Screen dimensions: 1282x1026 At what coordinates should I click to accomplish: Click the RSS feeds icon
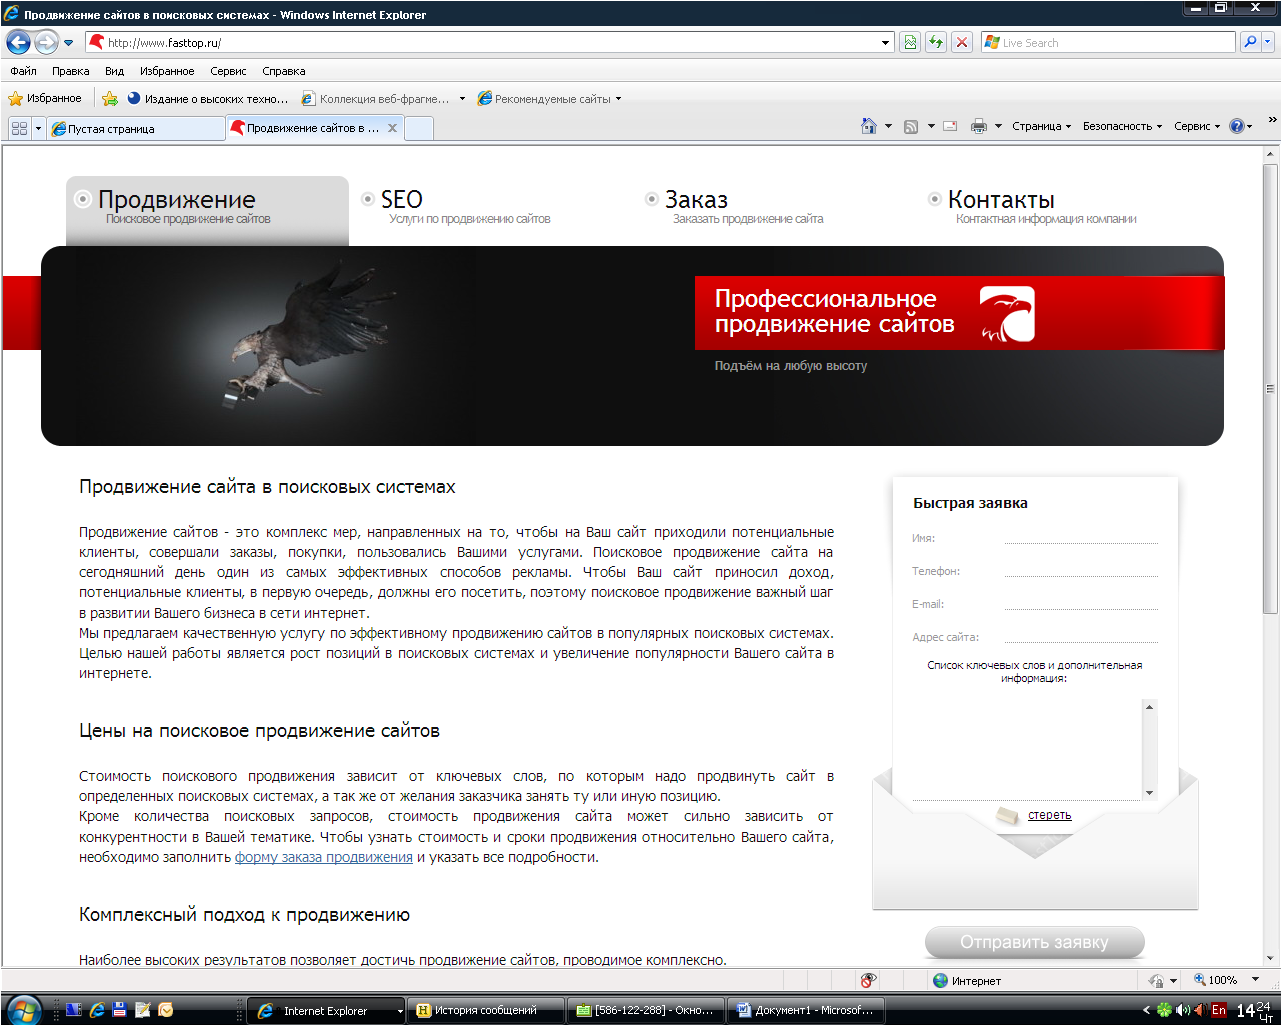coord(911,126)
